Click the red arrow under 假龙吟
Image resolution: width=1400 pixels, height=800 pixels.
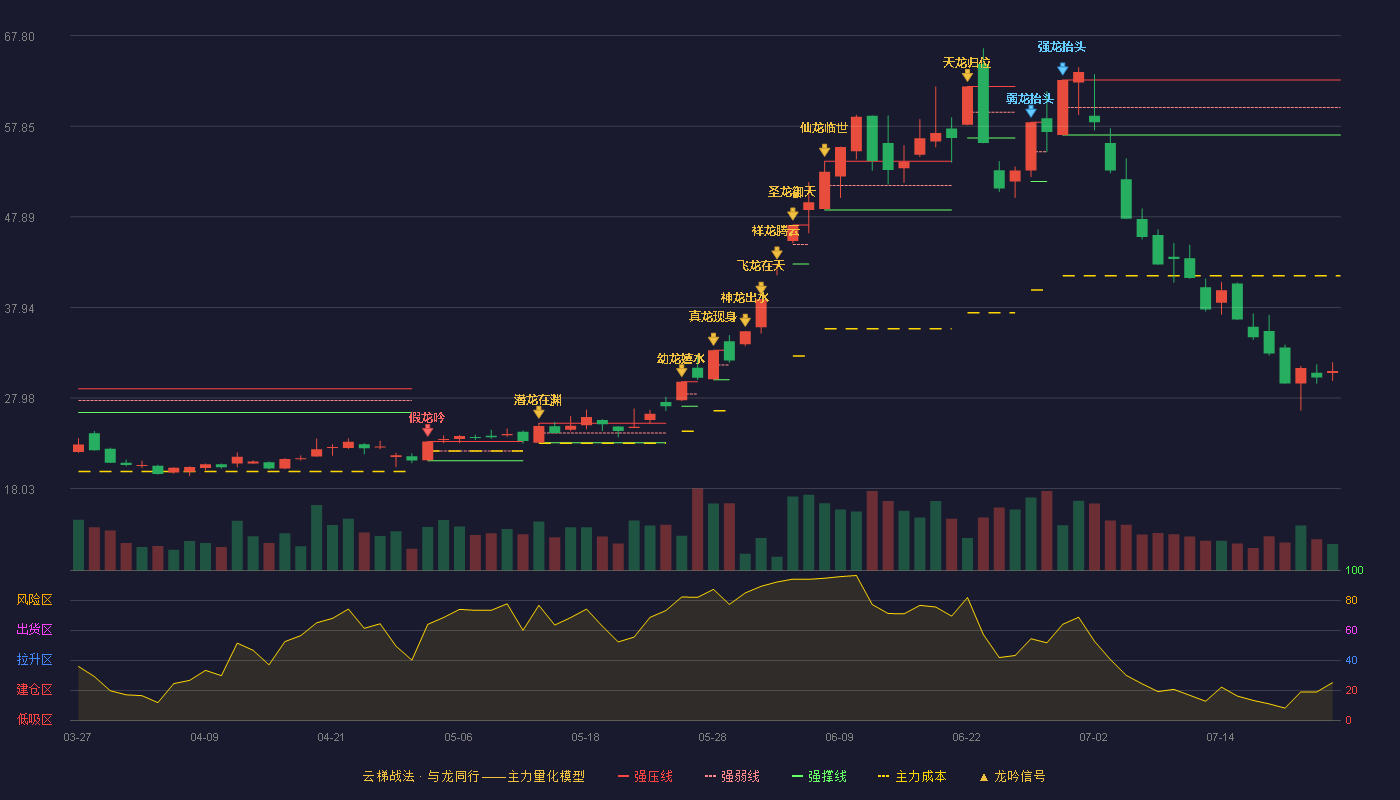pyautogui.click(x=428, y=431)
